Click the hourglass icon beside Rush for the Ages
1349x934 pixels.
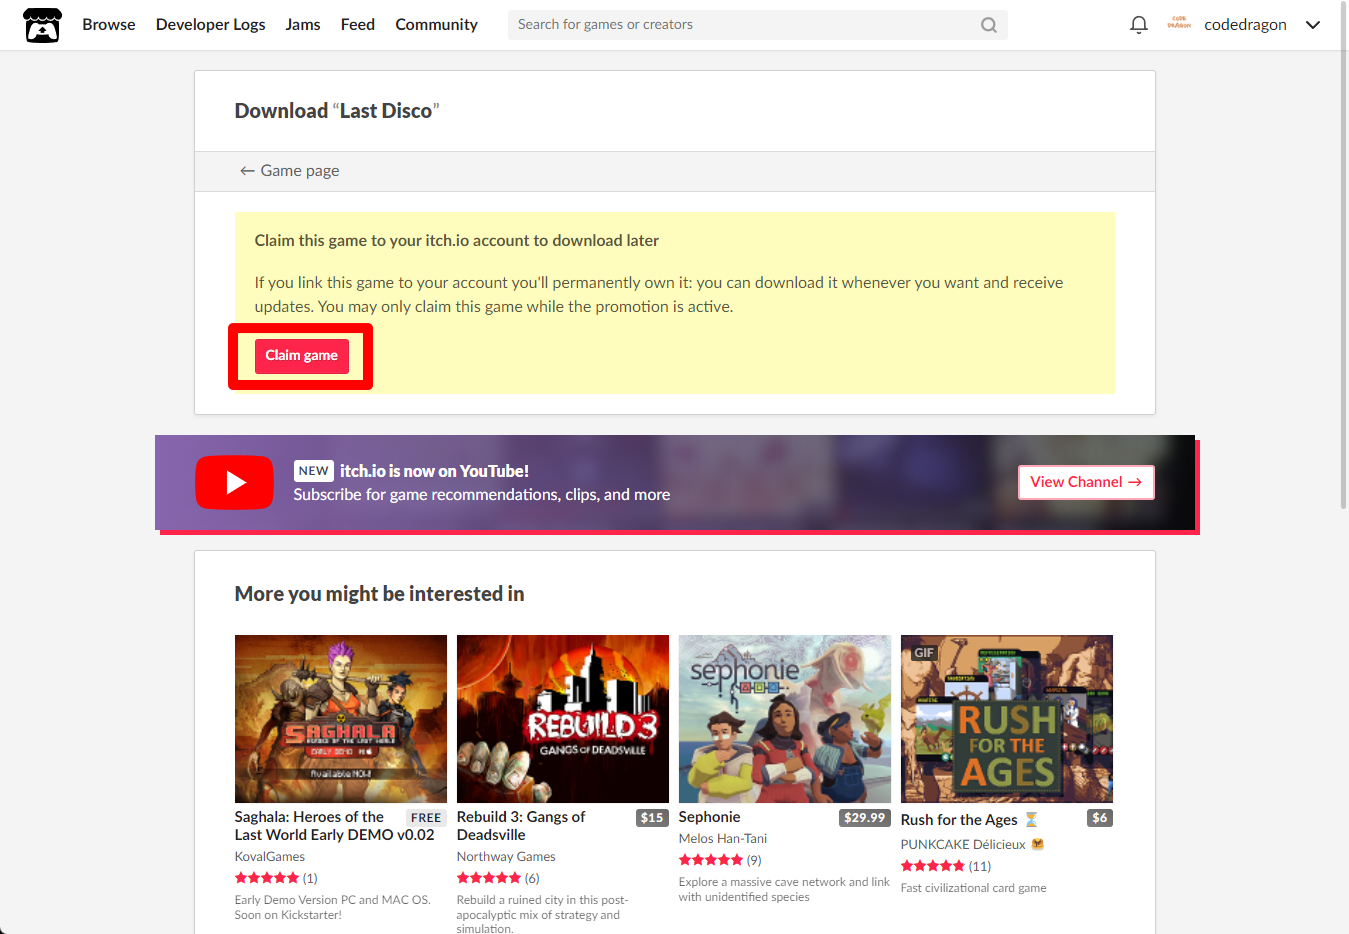pyautogui.click(x=1031, y=820)
